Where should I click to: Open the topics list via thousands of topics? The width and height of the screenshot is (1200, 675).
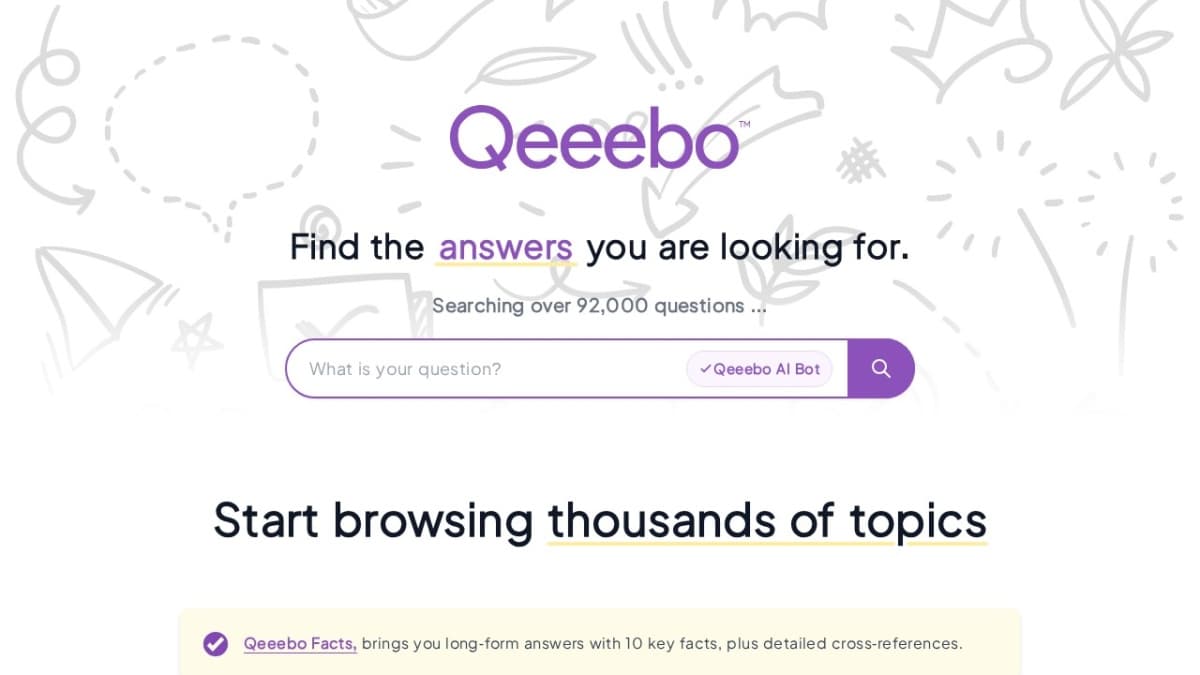[766, 520]
